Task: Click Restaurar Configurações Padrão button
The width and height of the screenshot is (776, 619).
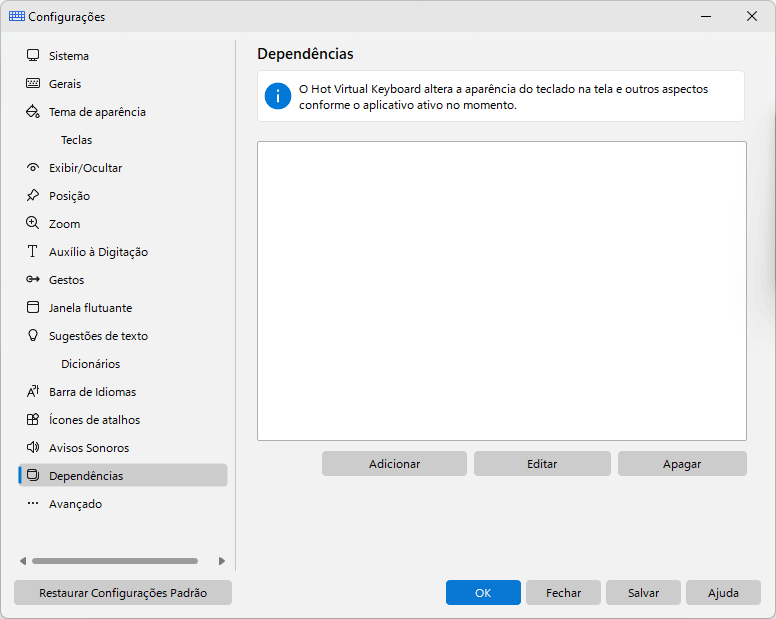Action: point(123,593)
